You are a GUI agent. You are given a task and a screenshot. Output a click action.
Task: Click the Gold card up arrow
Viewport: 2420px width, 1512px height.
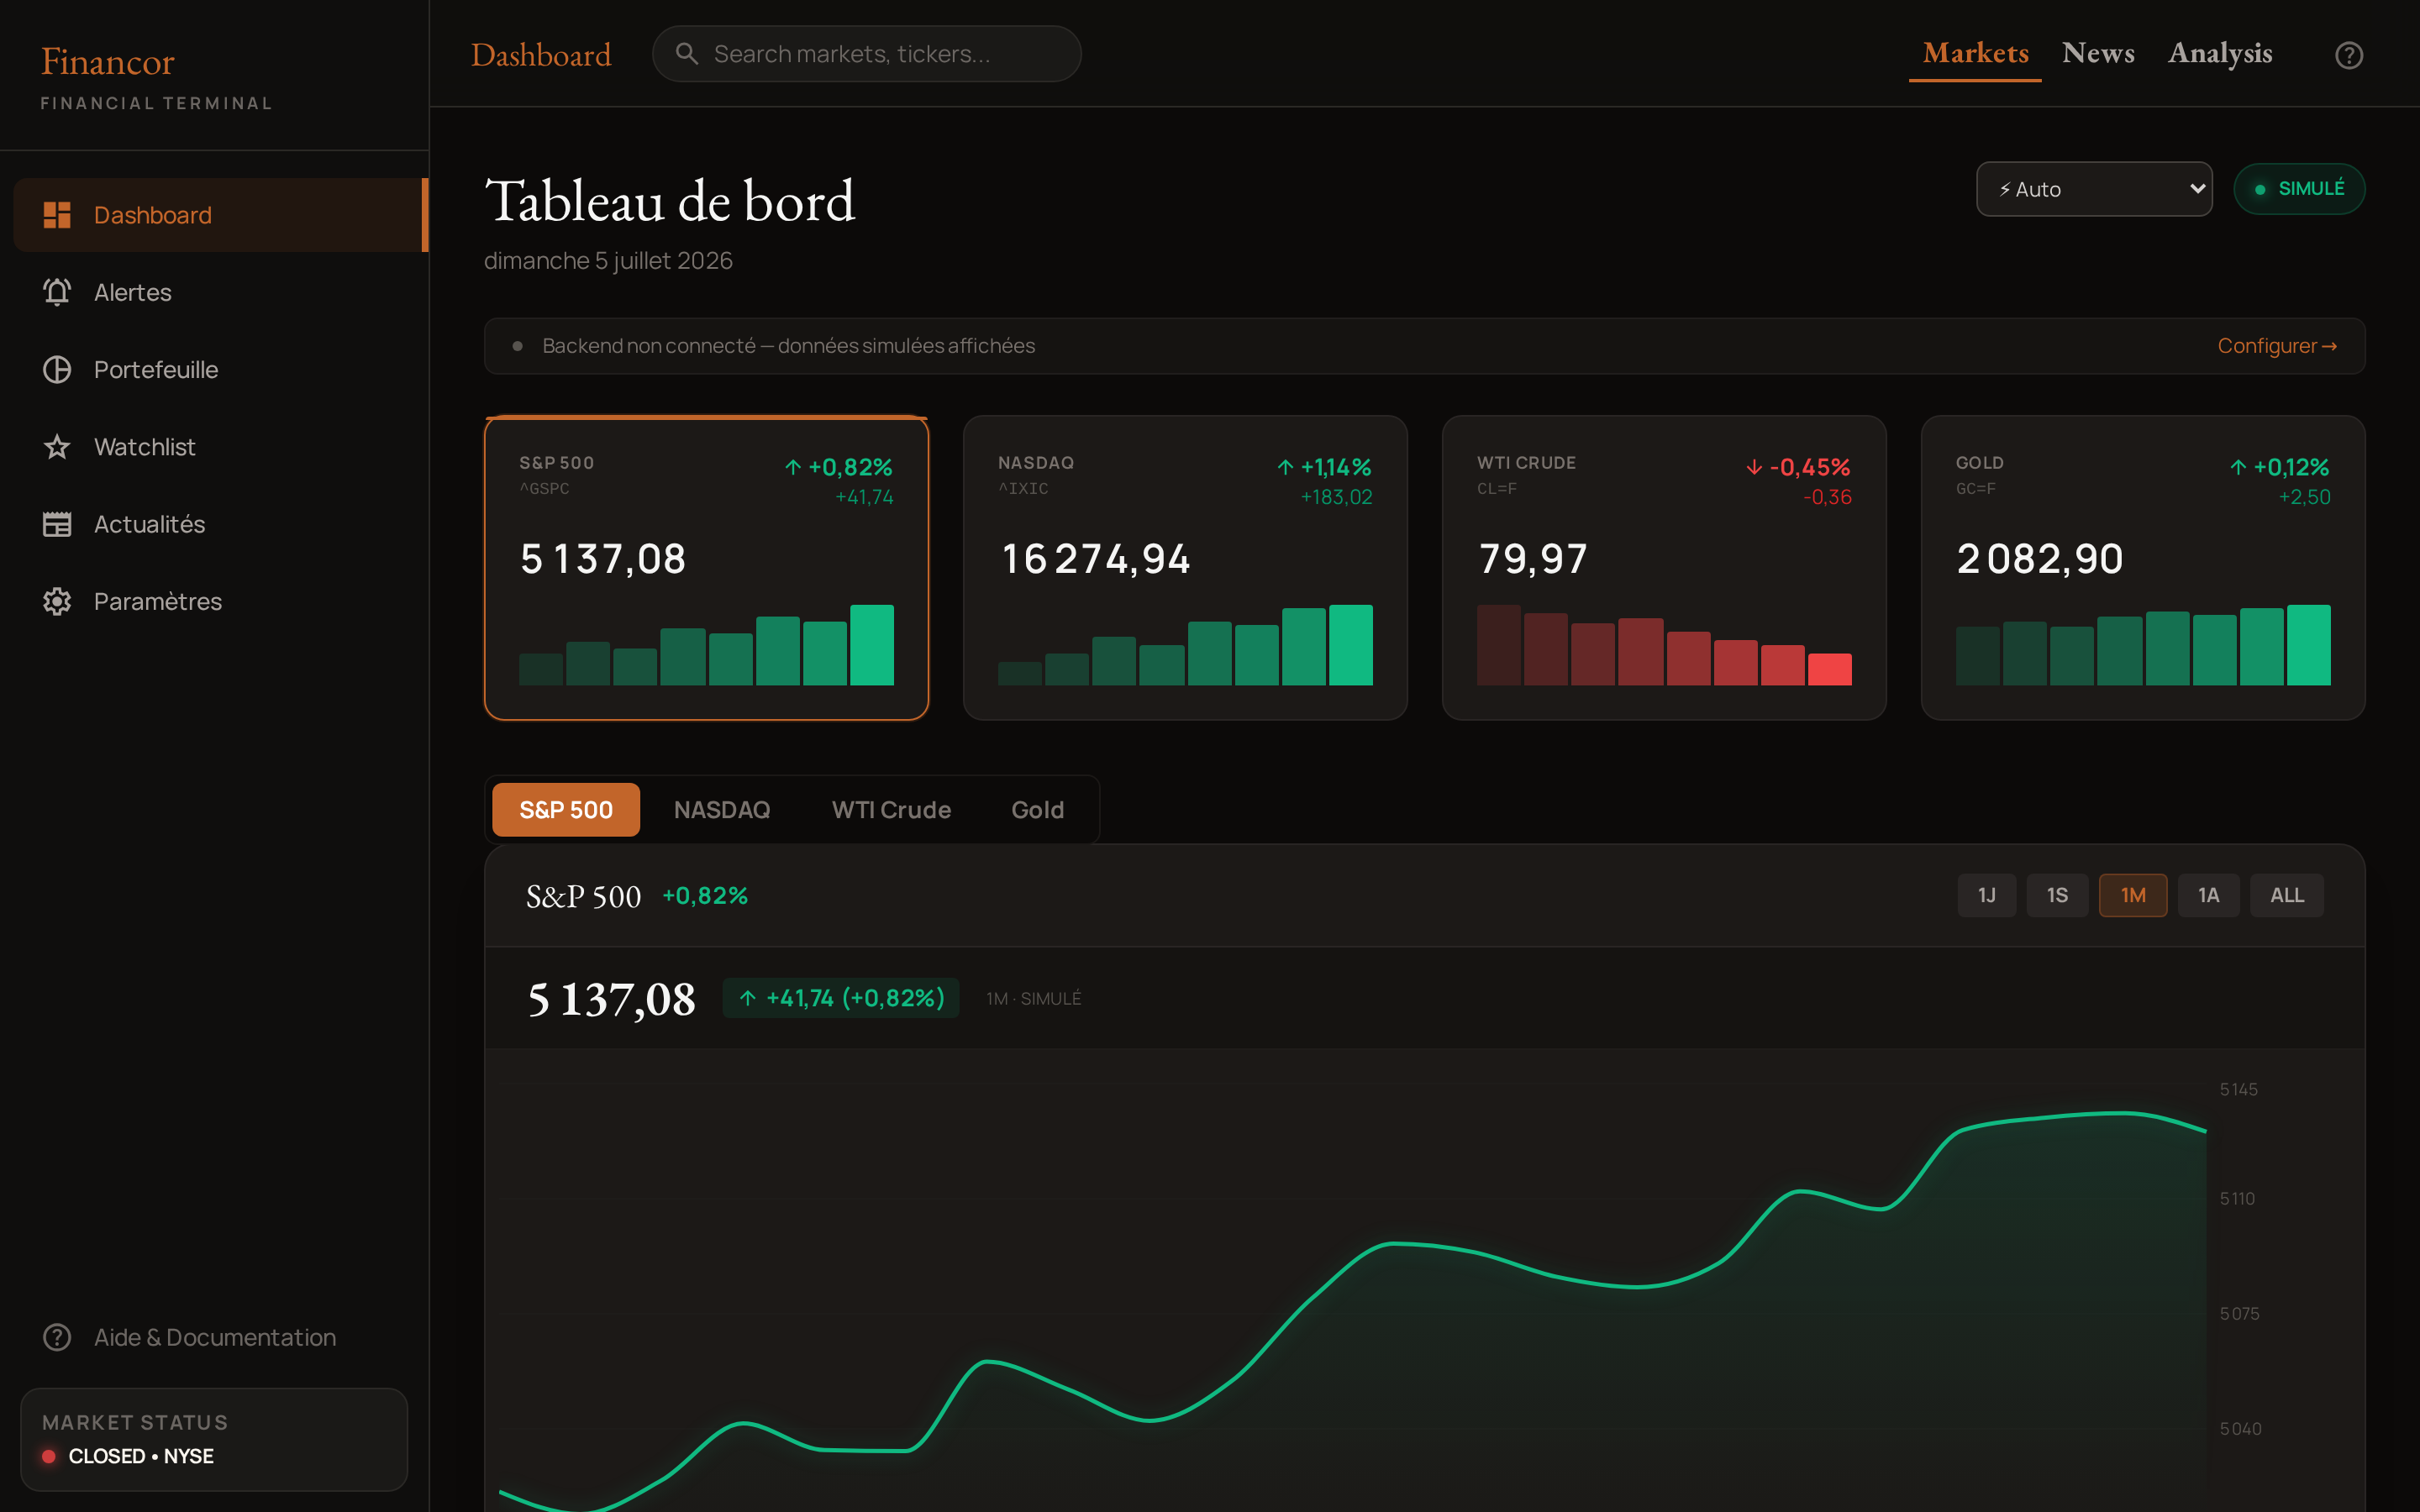point(2239,467)
